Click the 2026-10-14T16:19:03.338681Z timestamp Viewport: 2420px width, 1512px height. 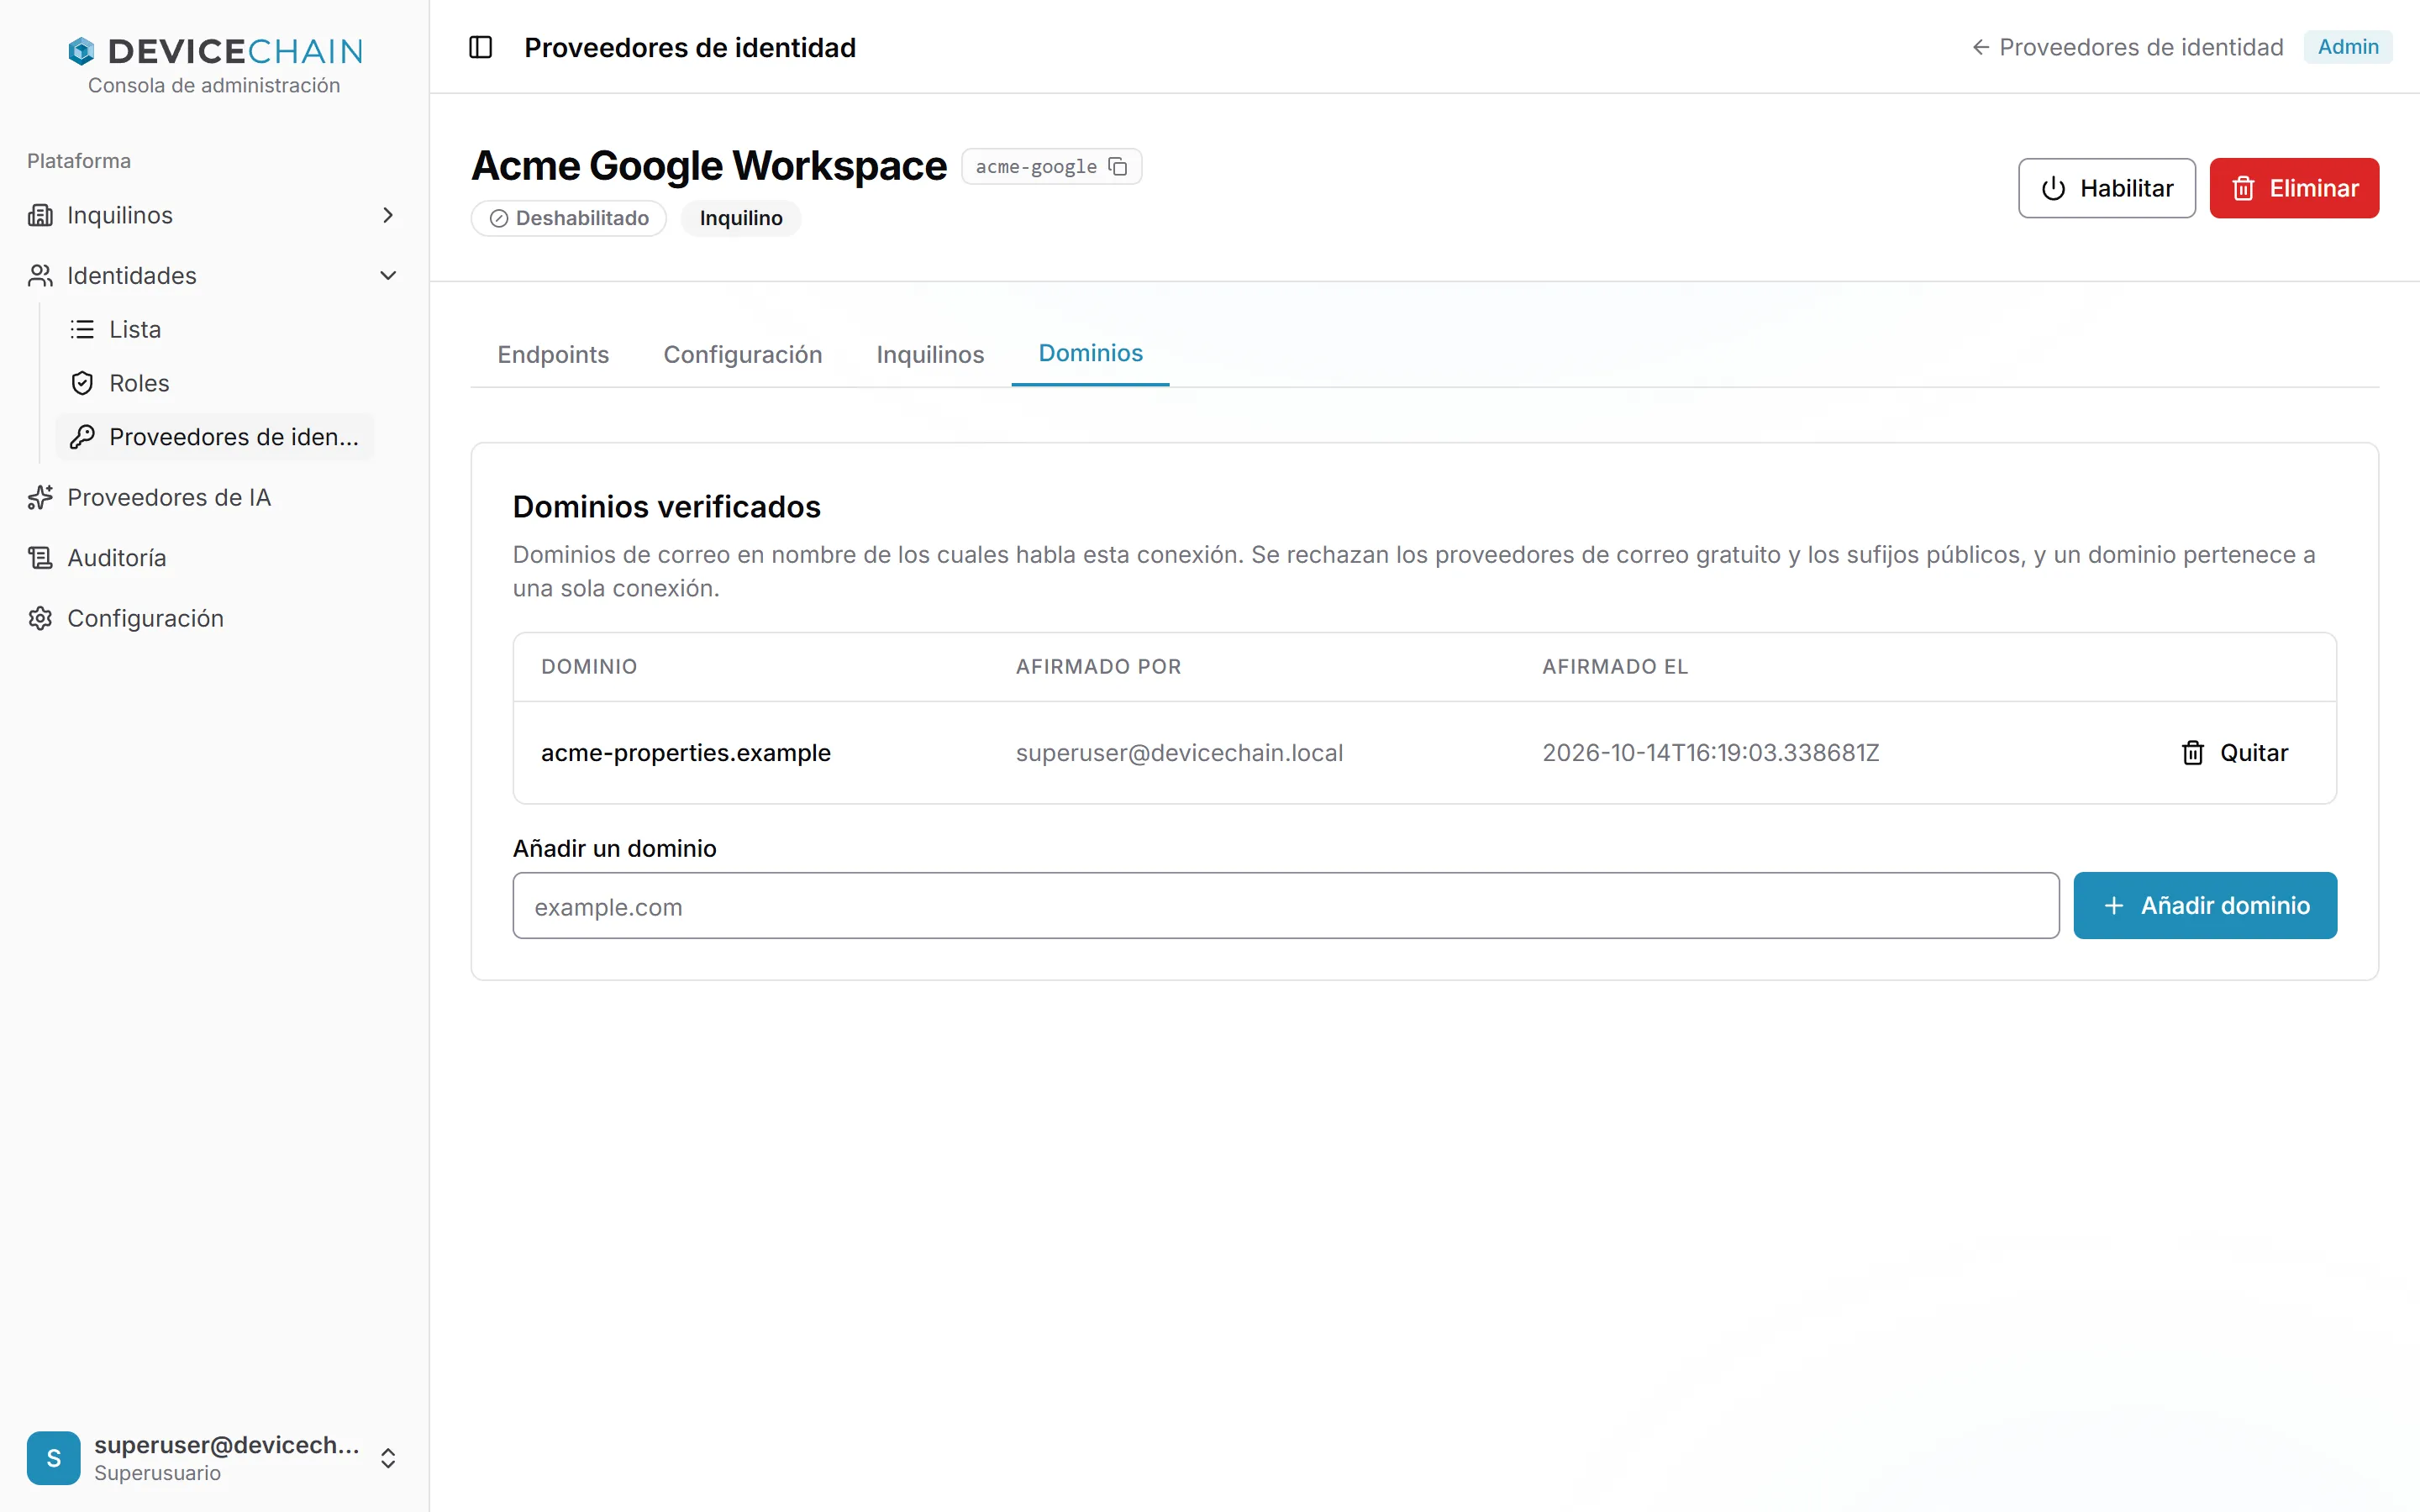point(1711,753)
